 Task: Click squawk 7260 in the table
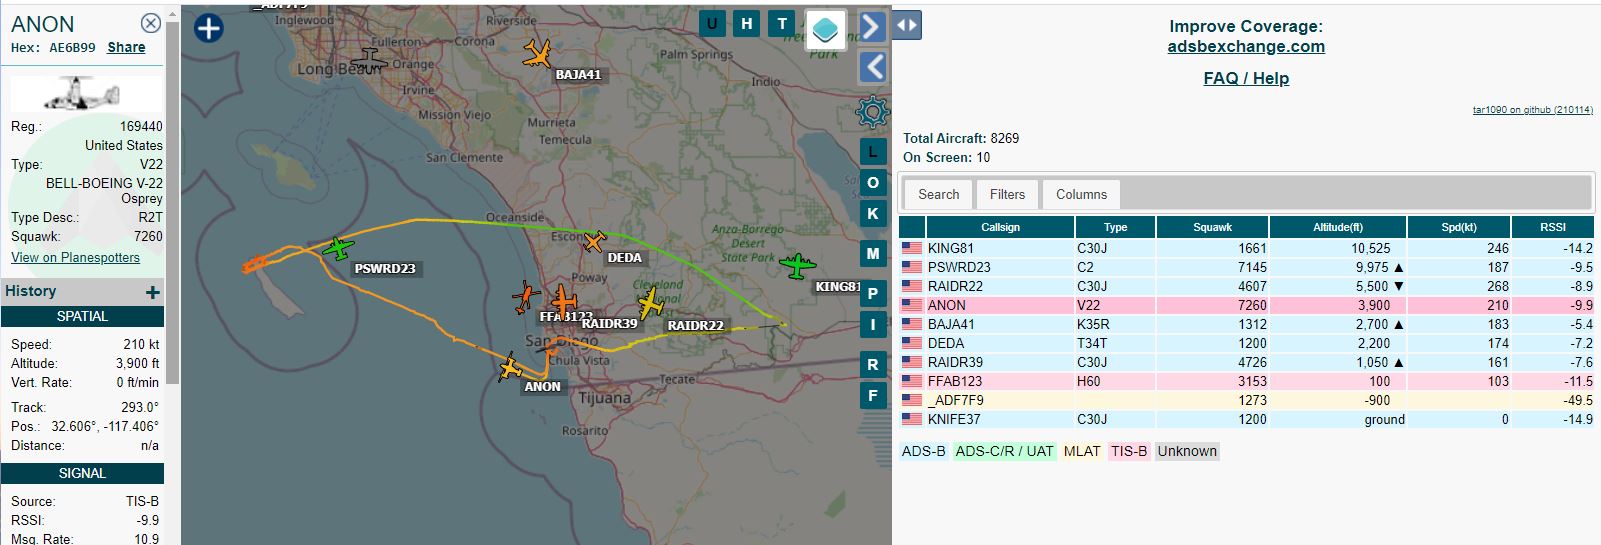click(x=1252, y=305)
